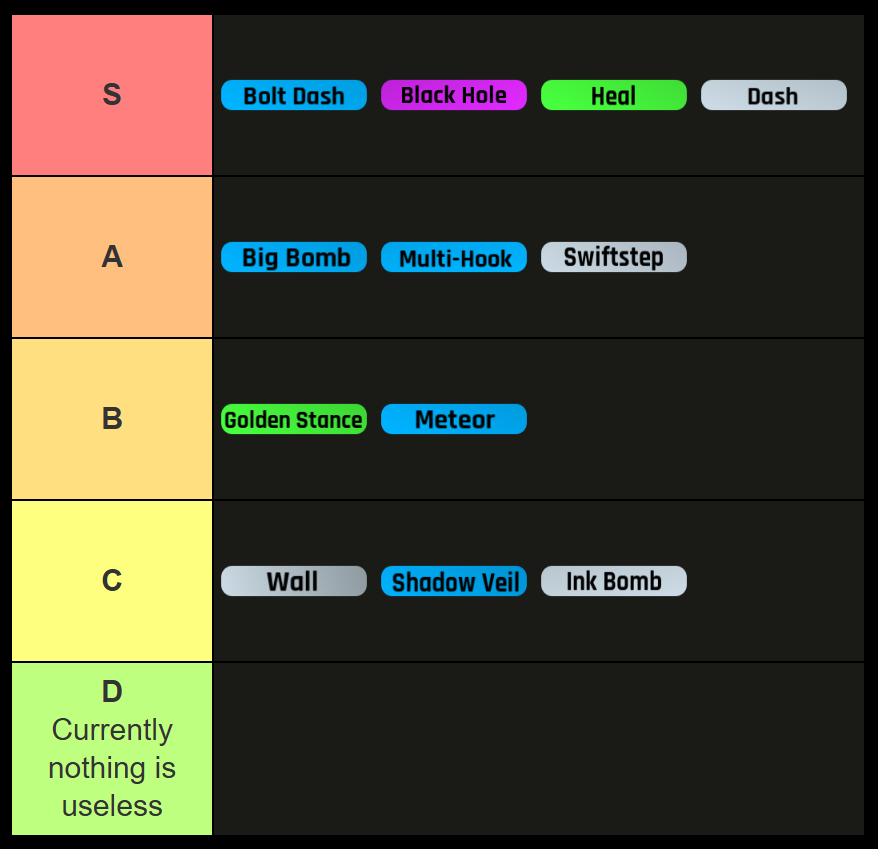Viewport: 878px width, 849px height.
Task: Click the Shadow Veil ability tag
Action: pos(454,581)
